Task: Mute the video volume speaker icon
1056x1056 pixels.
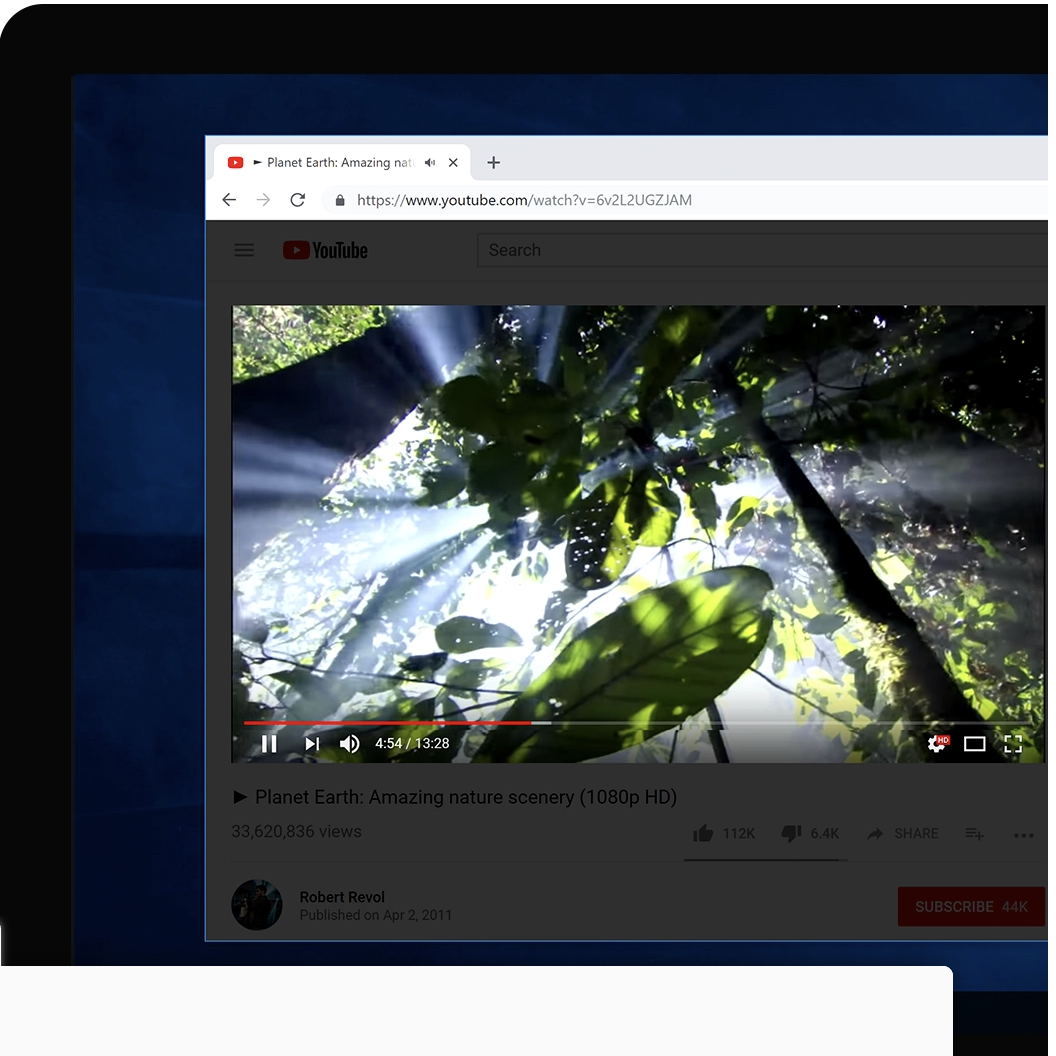Action: coord(350,744)
